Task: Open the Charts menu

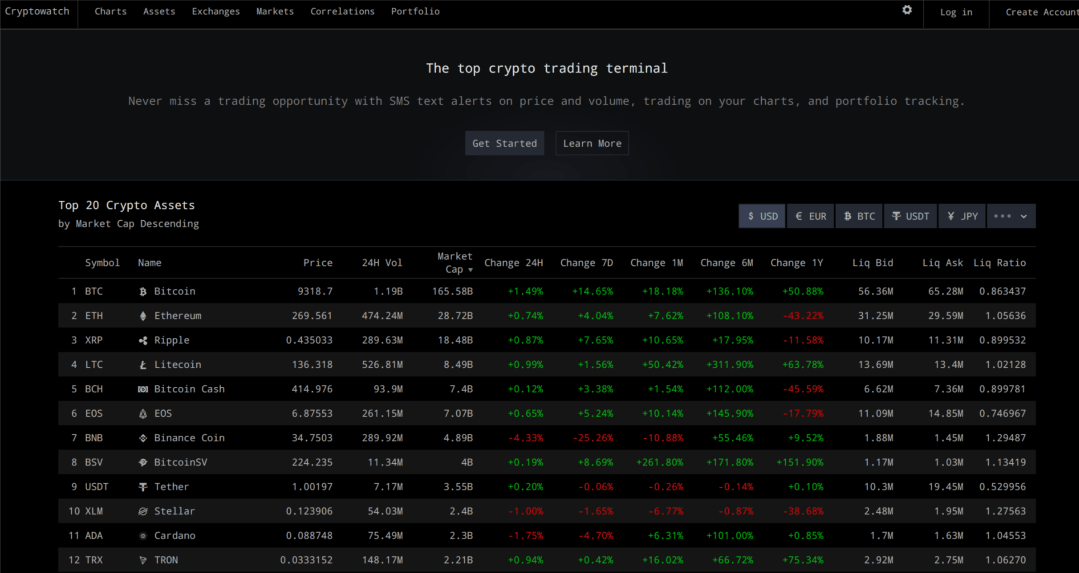Action: 110,12
